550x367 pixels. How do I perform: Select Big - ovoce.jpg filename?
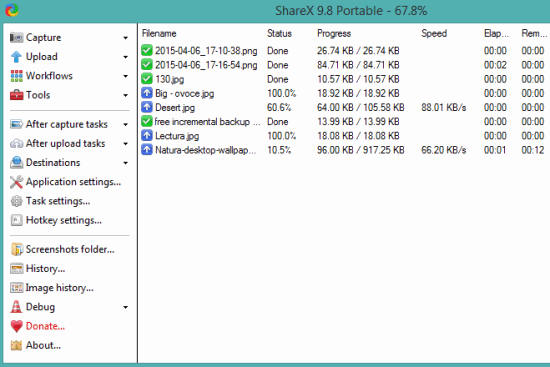(185, 93)
